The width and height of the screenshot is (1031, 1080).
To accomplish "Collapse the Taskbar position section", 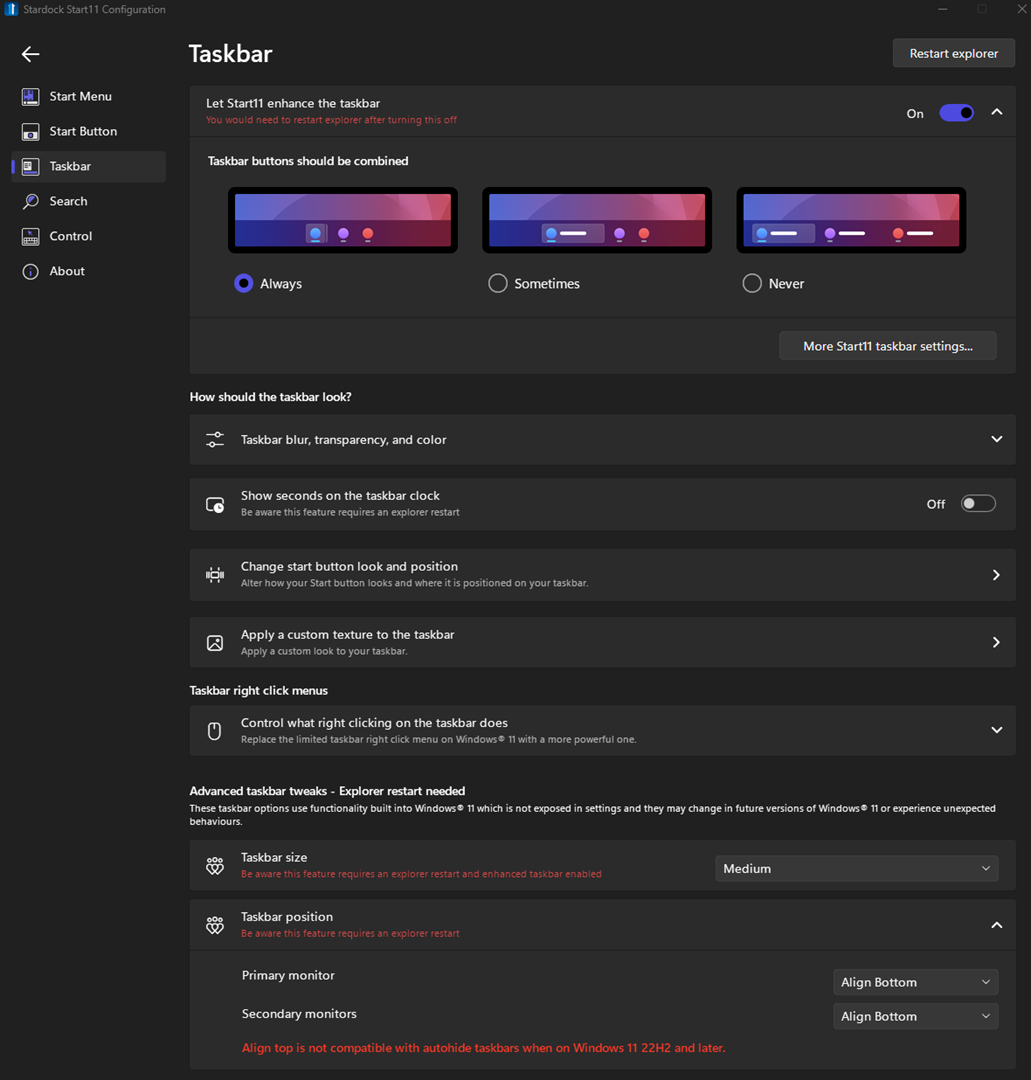I will click(x=996, y=925).
